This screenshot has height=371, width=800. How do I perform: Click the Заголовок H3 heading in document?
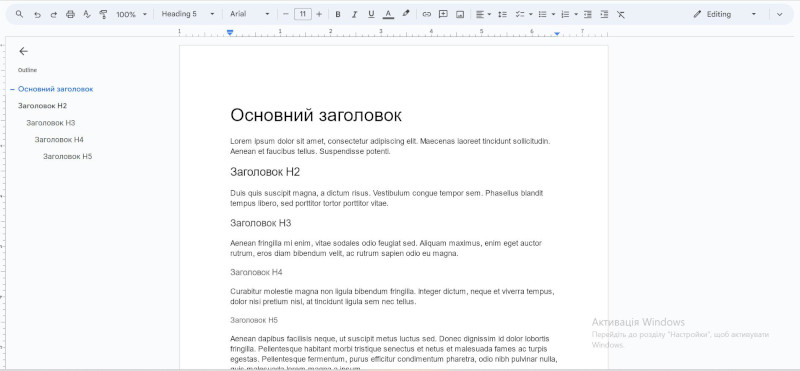261,223
